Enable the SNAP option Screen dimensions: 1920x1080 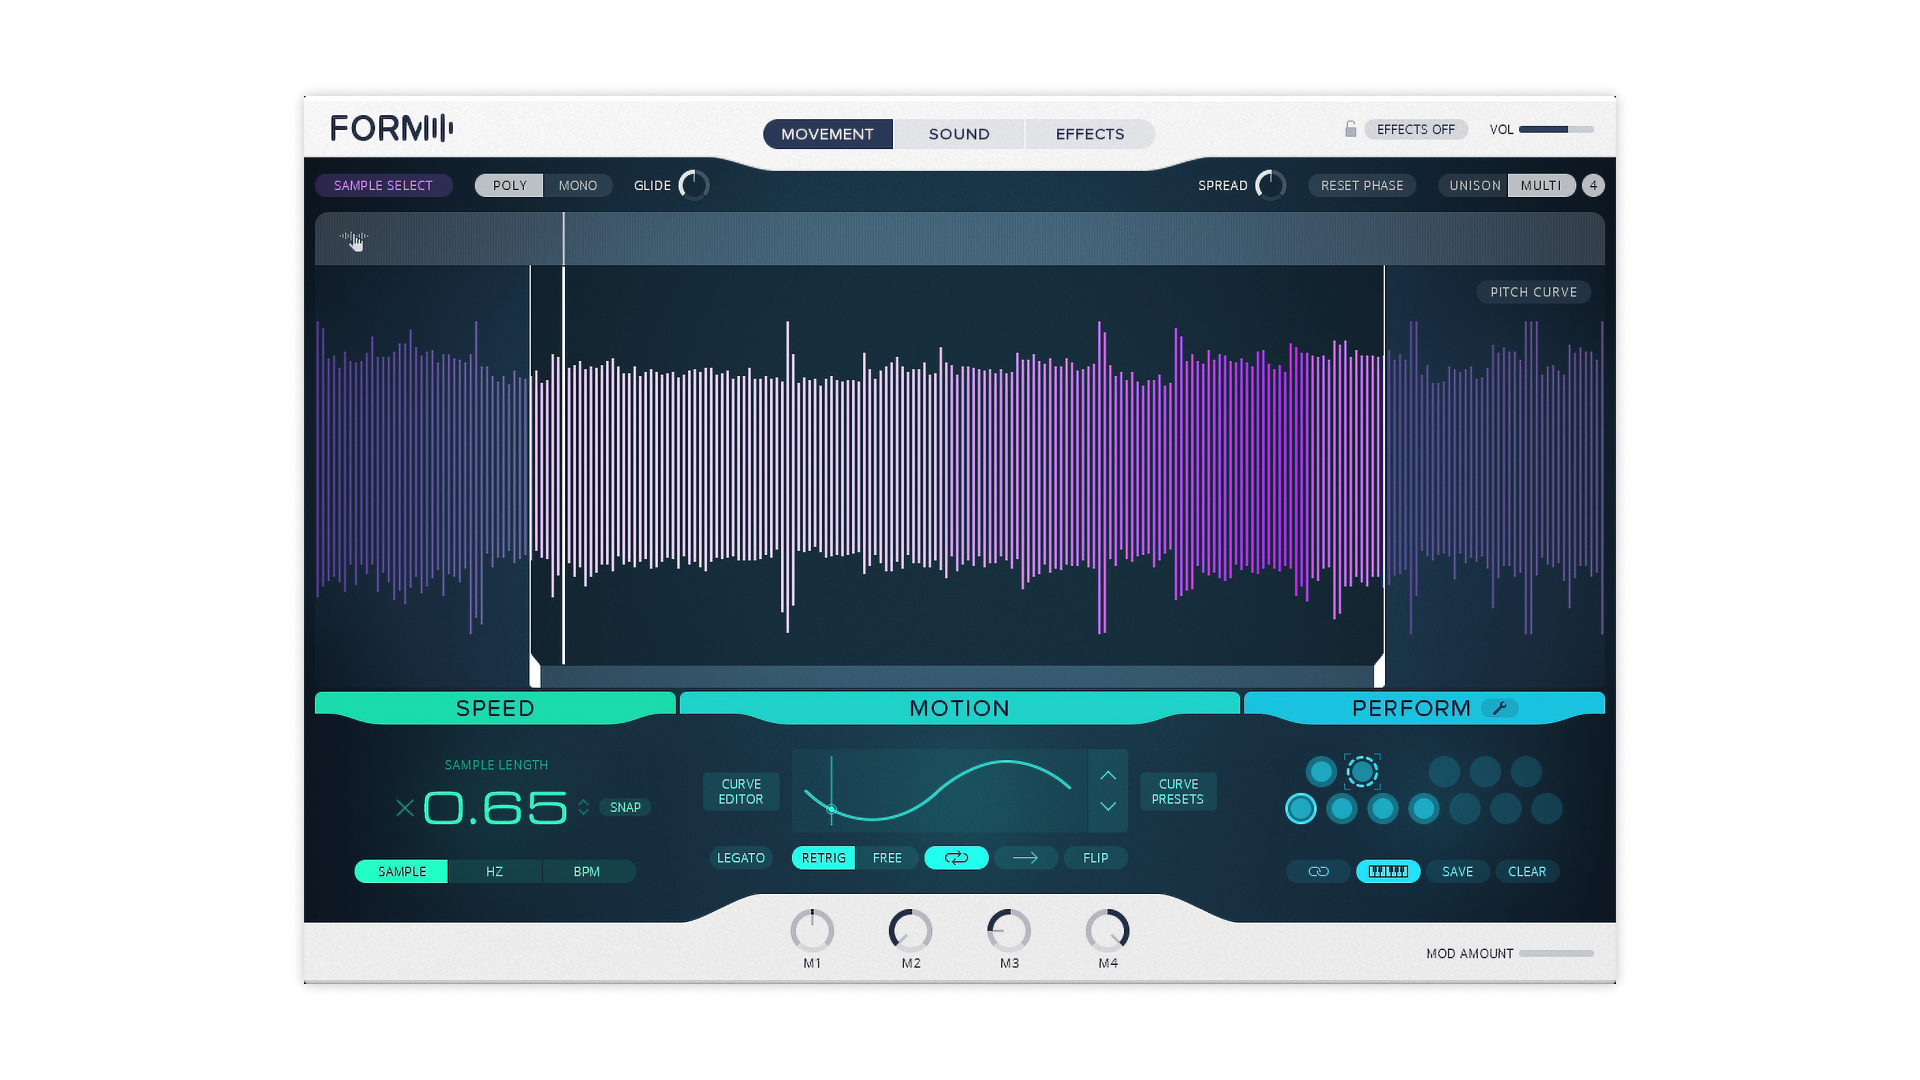point(625,807)
